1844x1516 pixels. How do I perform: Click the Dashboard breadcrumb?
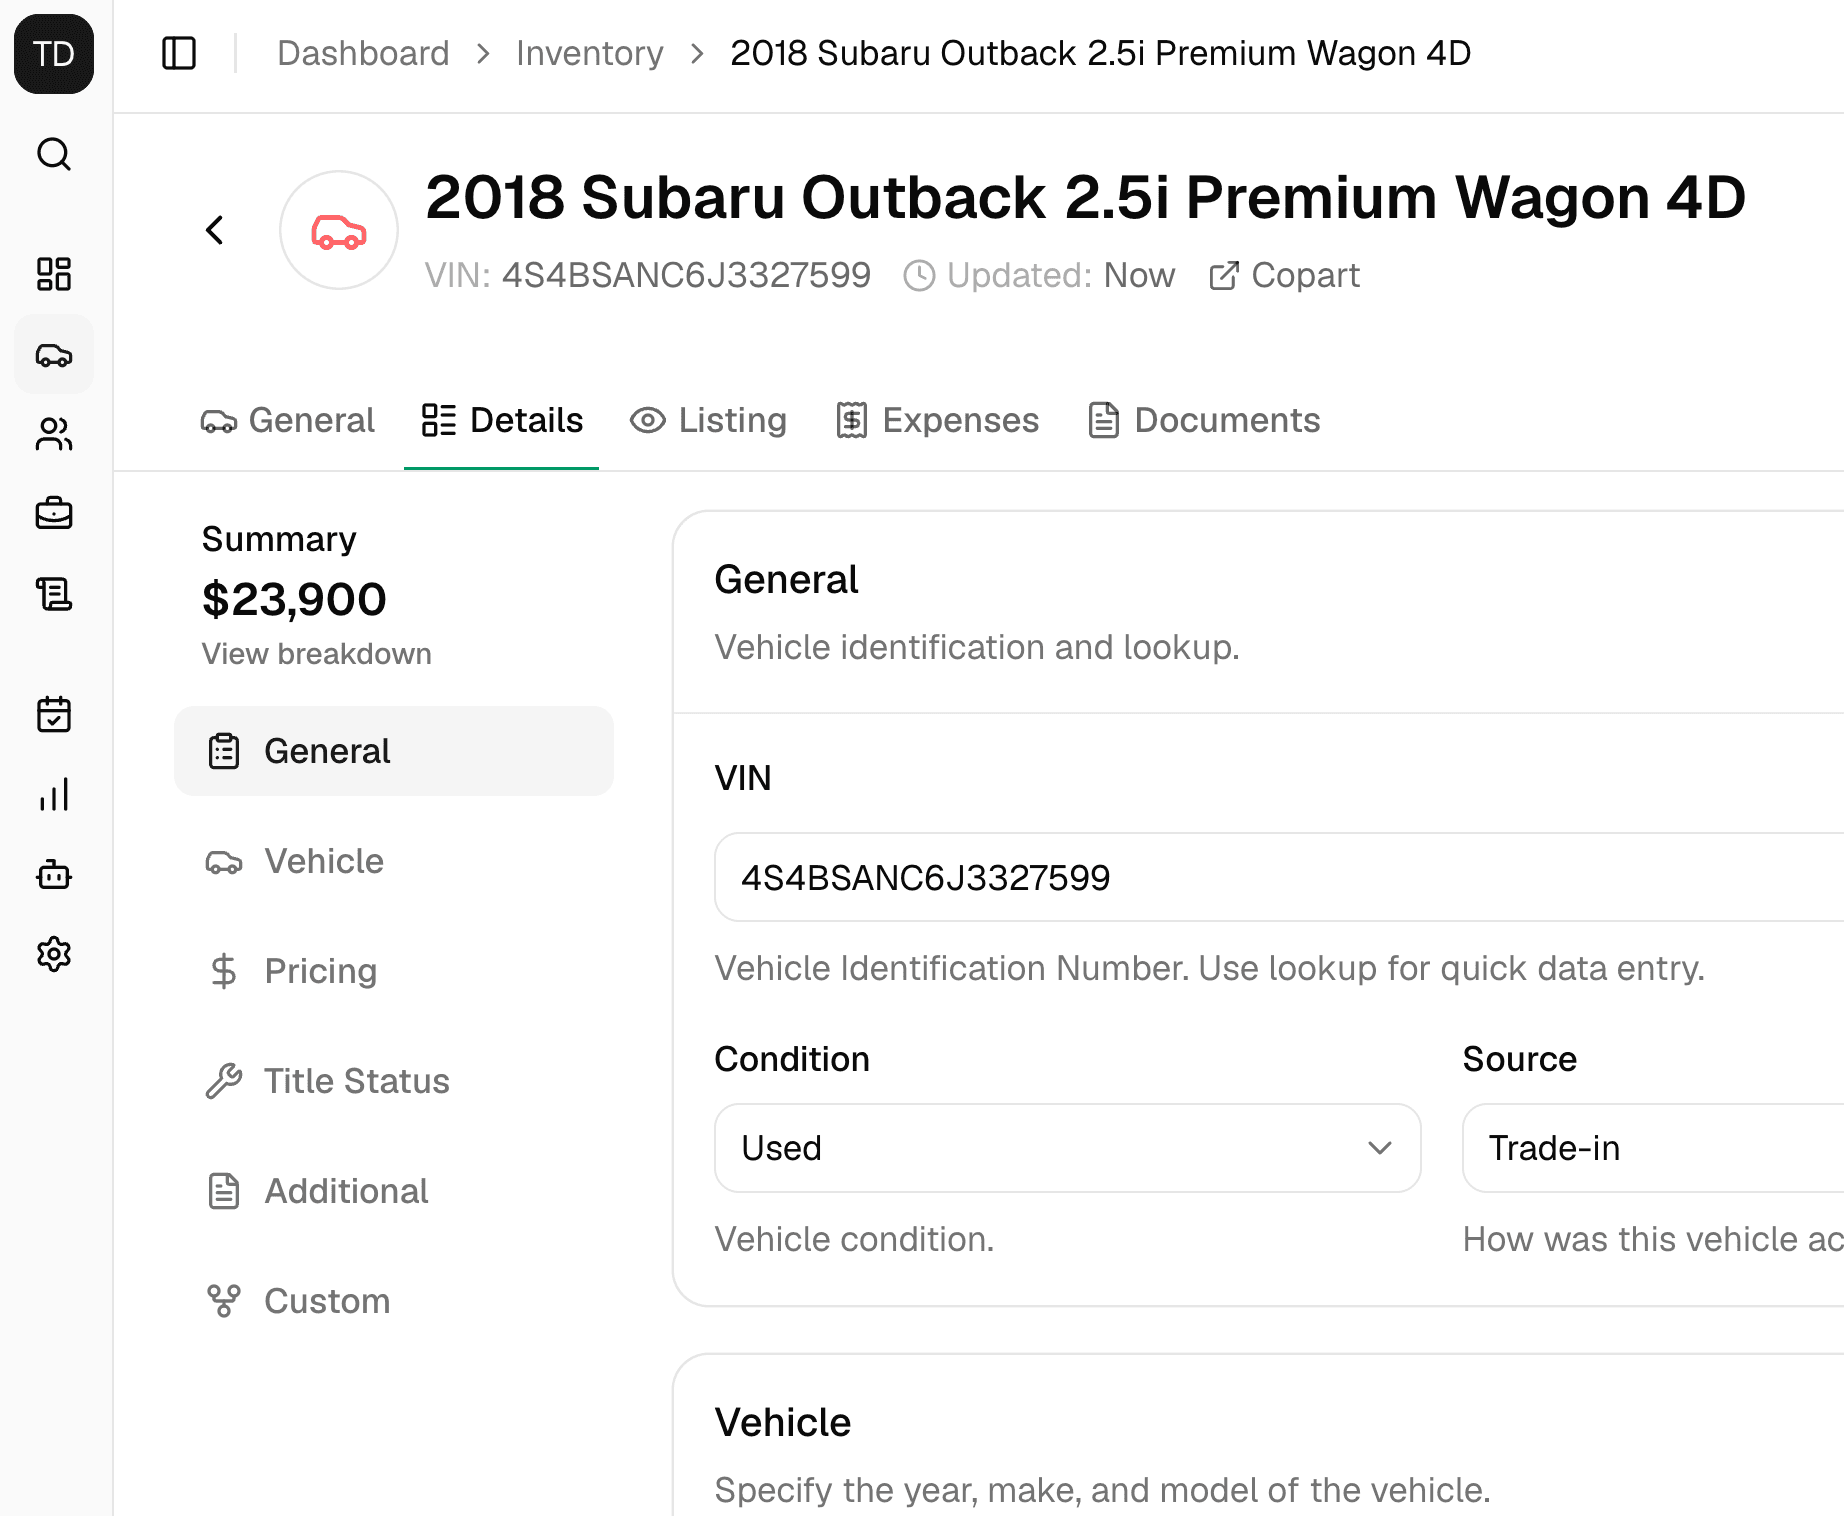point(363,53)
